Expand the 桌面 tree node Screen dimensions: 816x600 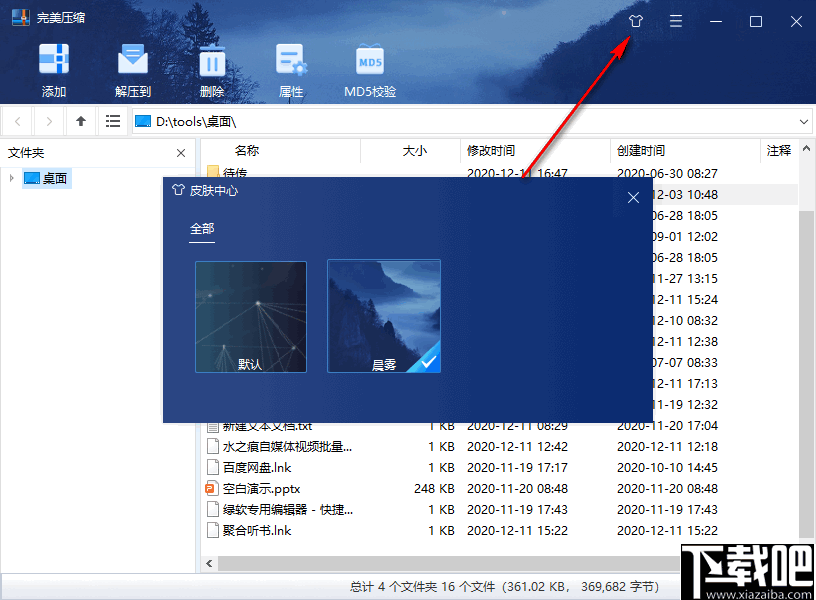click(x=11, y=178)
